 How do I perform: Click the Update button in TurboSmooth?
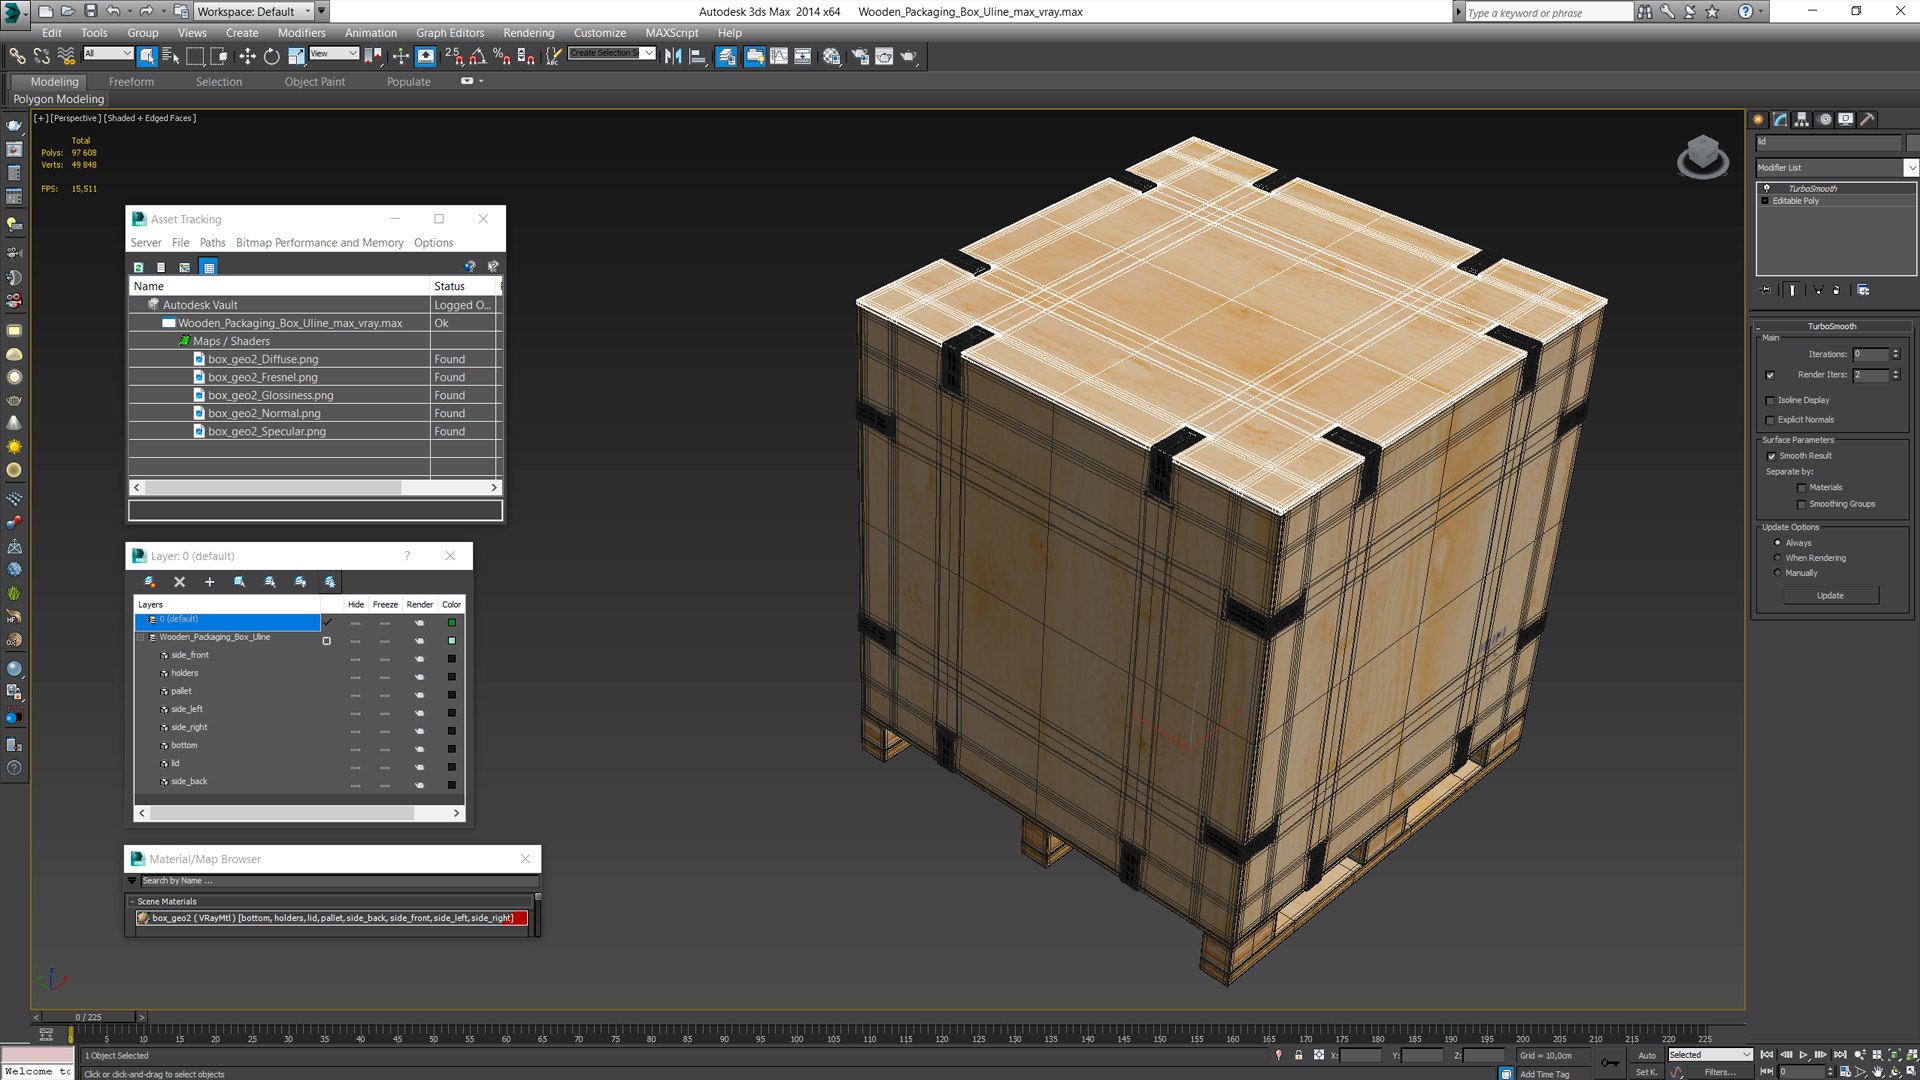[x=1830, y=595]
